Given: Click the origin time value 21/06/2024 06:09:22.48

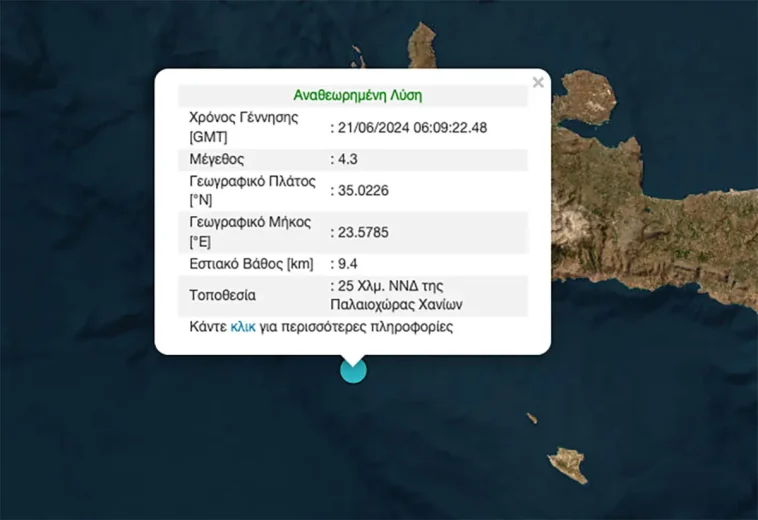Looking at the screenshot, I should point(411,127).
